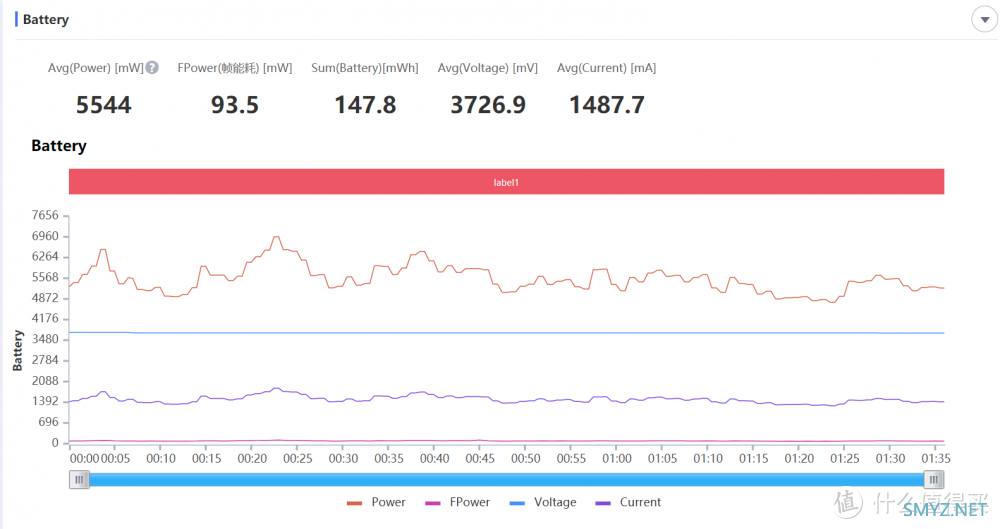Screen dimensions: 1000x529
Task: Toggle the Power series in legend
Action: [376, 503]
